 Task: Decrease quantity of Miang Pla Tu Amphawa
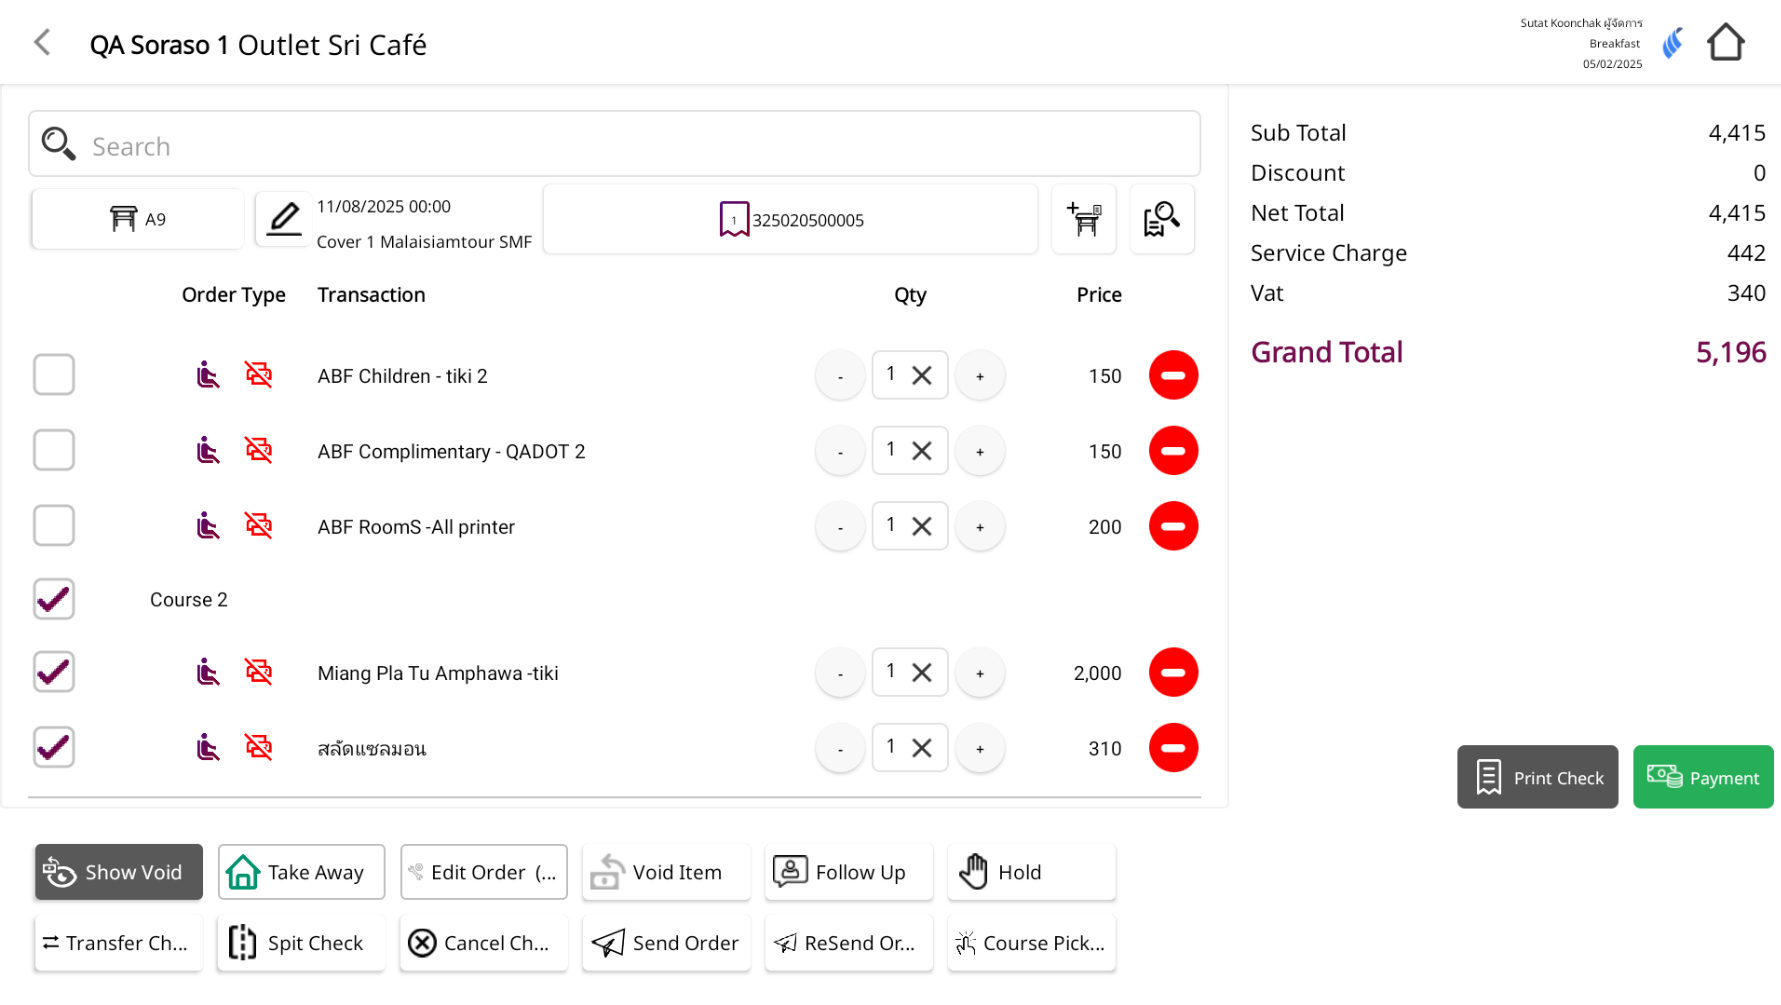840,673
